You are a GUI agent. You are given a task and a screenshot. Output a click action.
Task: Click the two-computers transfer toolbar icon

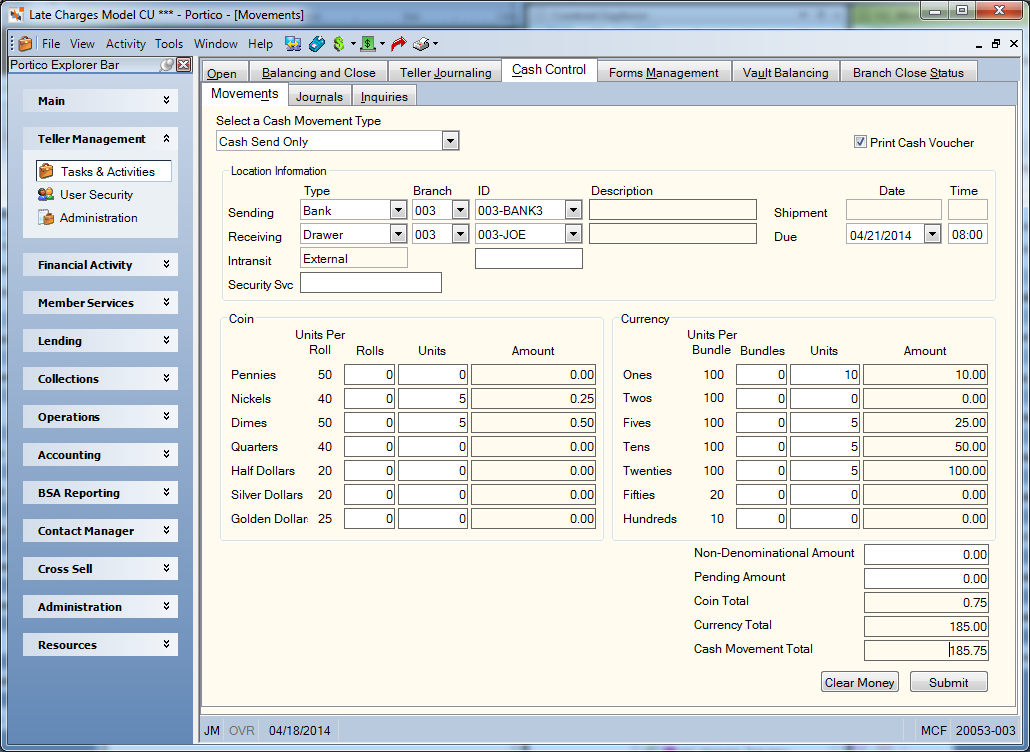pos(293,44)
